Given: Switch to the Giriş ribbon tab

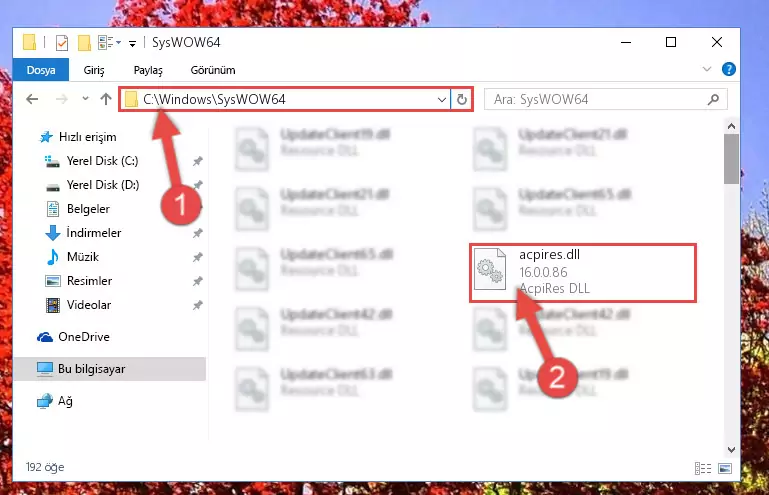Looking at the screenshot, I should point(94,70).
